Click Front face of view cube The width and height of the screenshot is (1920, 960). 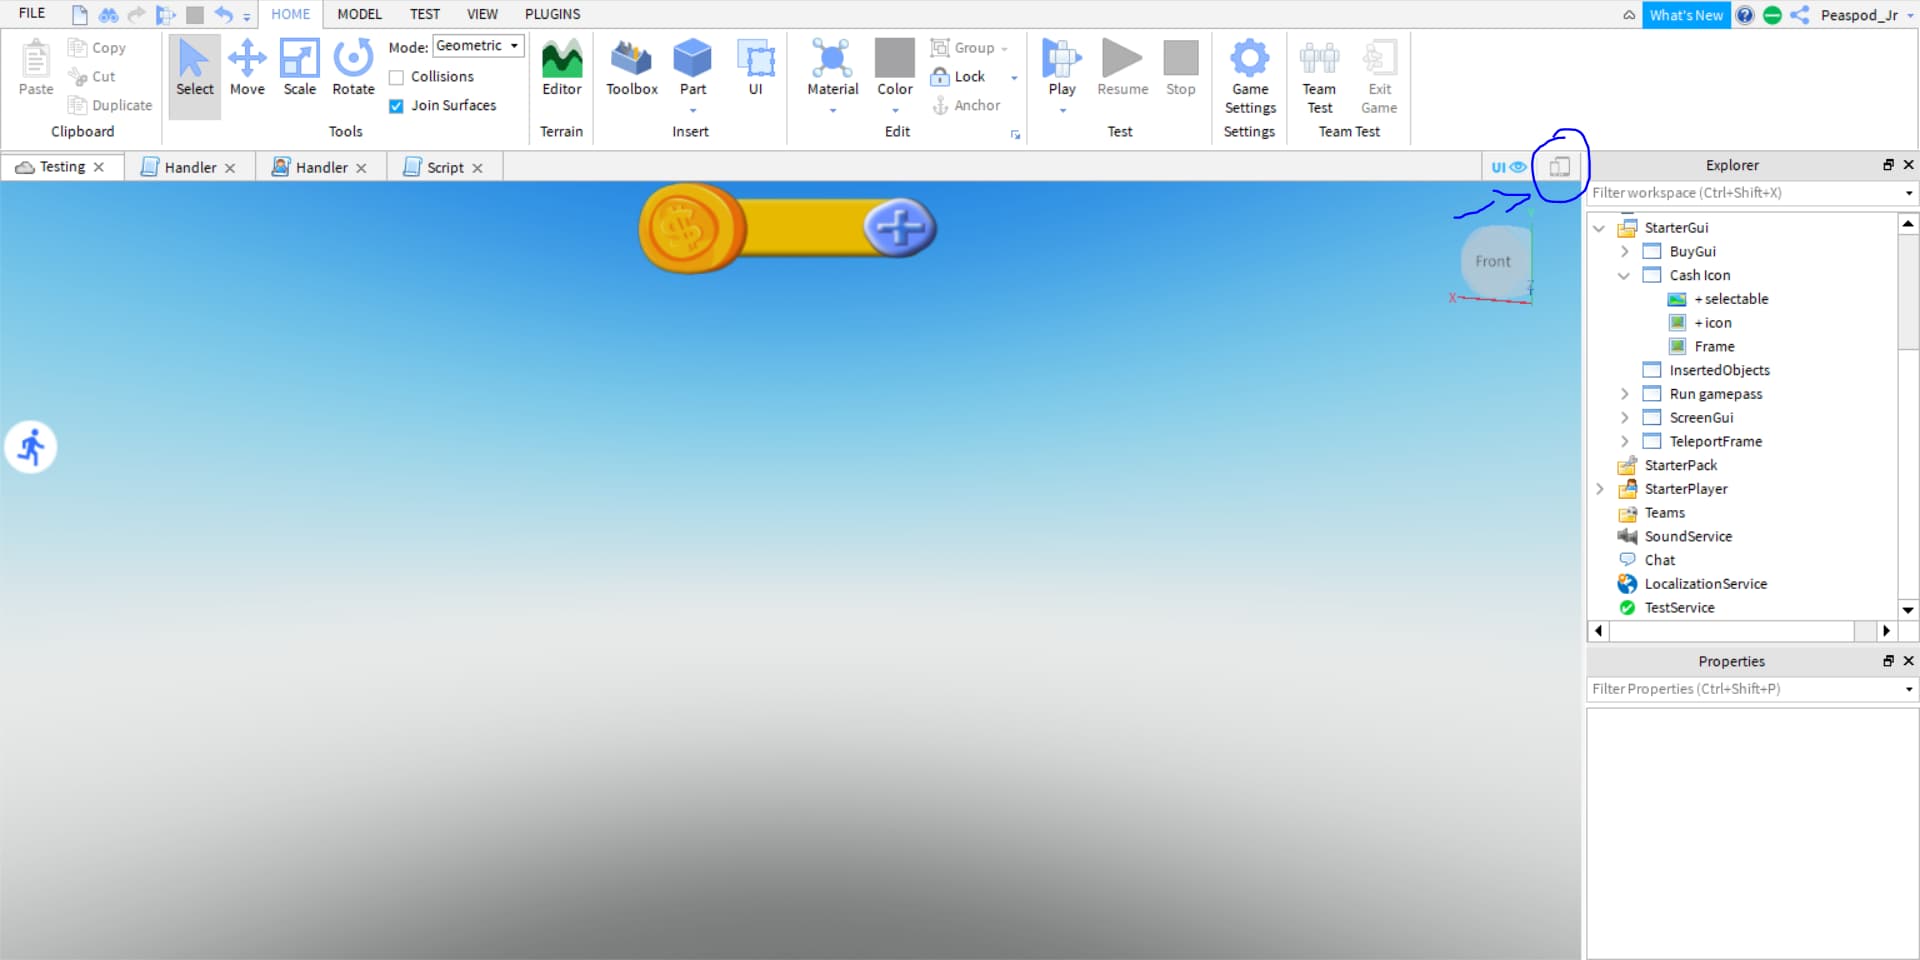[x=1494, y=262]
